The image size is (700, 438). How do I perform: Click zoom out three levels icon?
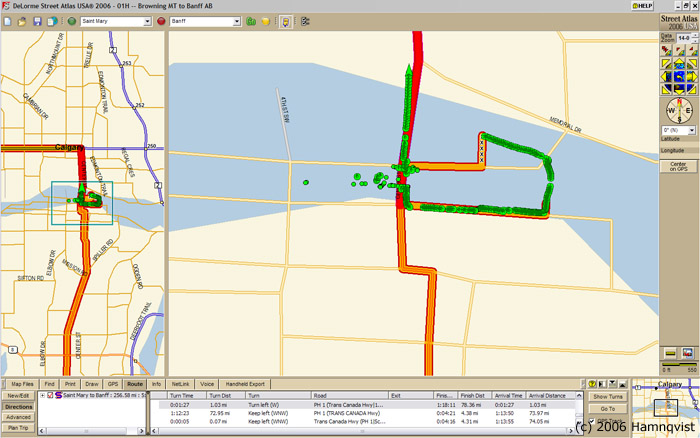point(666,50)
